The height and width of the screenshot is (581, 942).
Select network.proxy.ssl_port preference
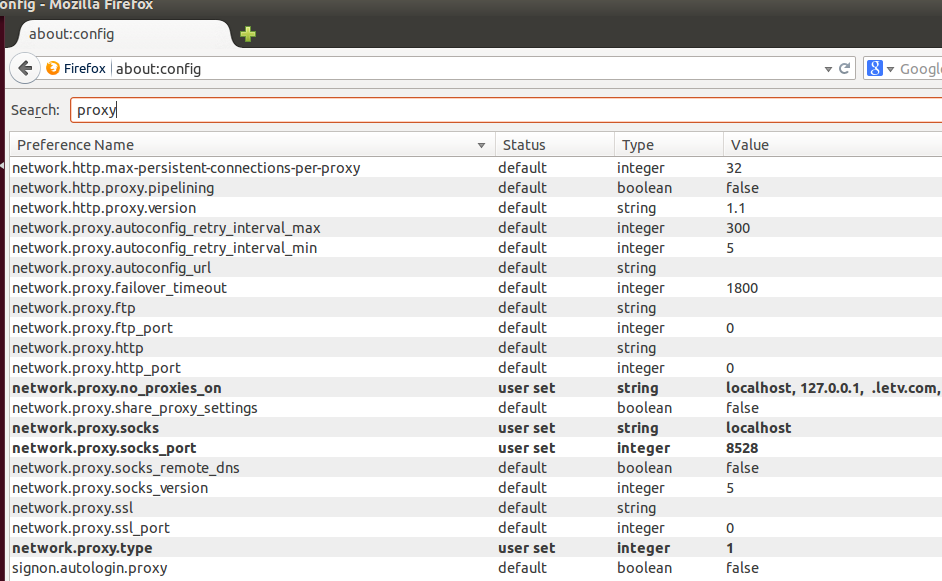pos(91,528)
